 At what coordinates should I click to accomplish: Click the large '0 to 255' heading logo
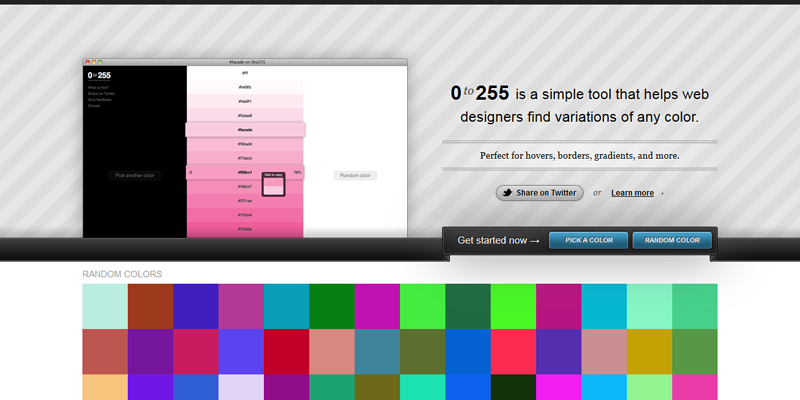pyautogui.click(x=480, y=93)
